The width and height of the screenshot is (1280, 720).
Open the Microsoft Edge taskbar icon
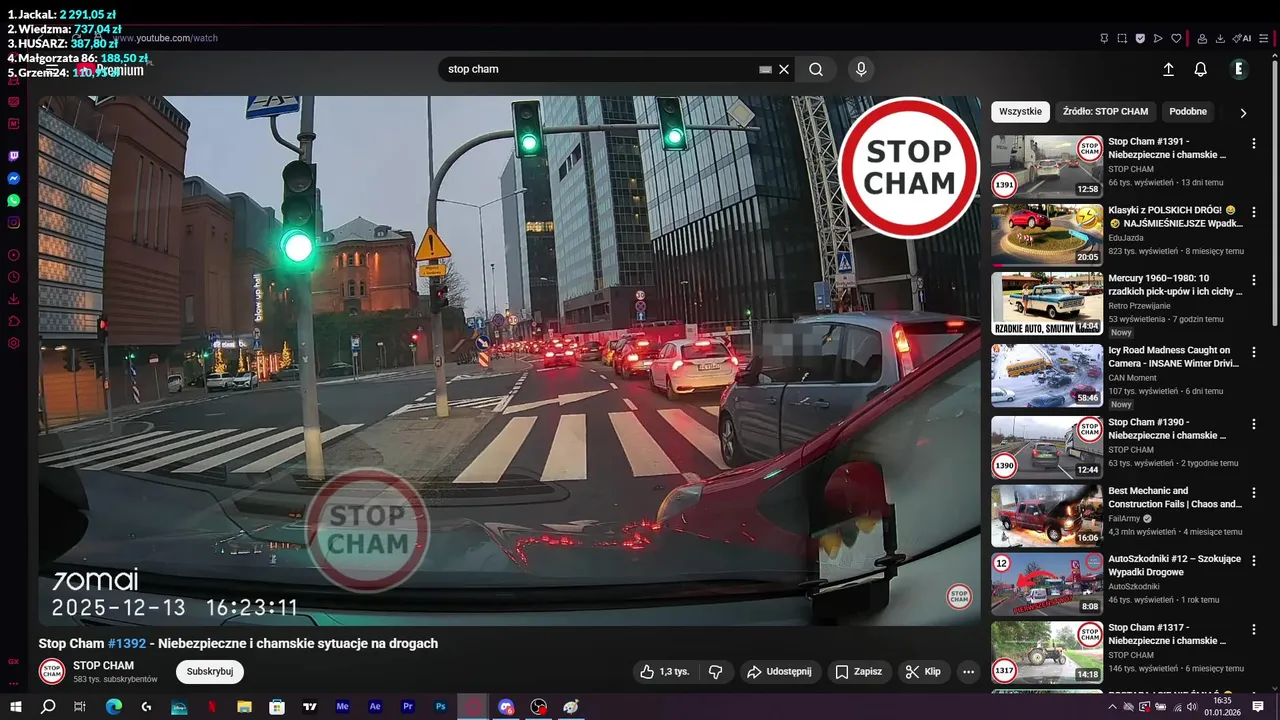114,706
